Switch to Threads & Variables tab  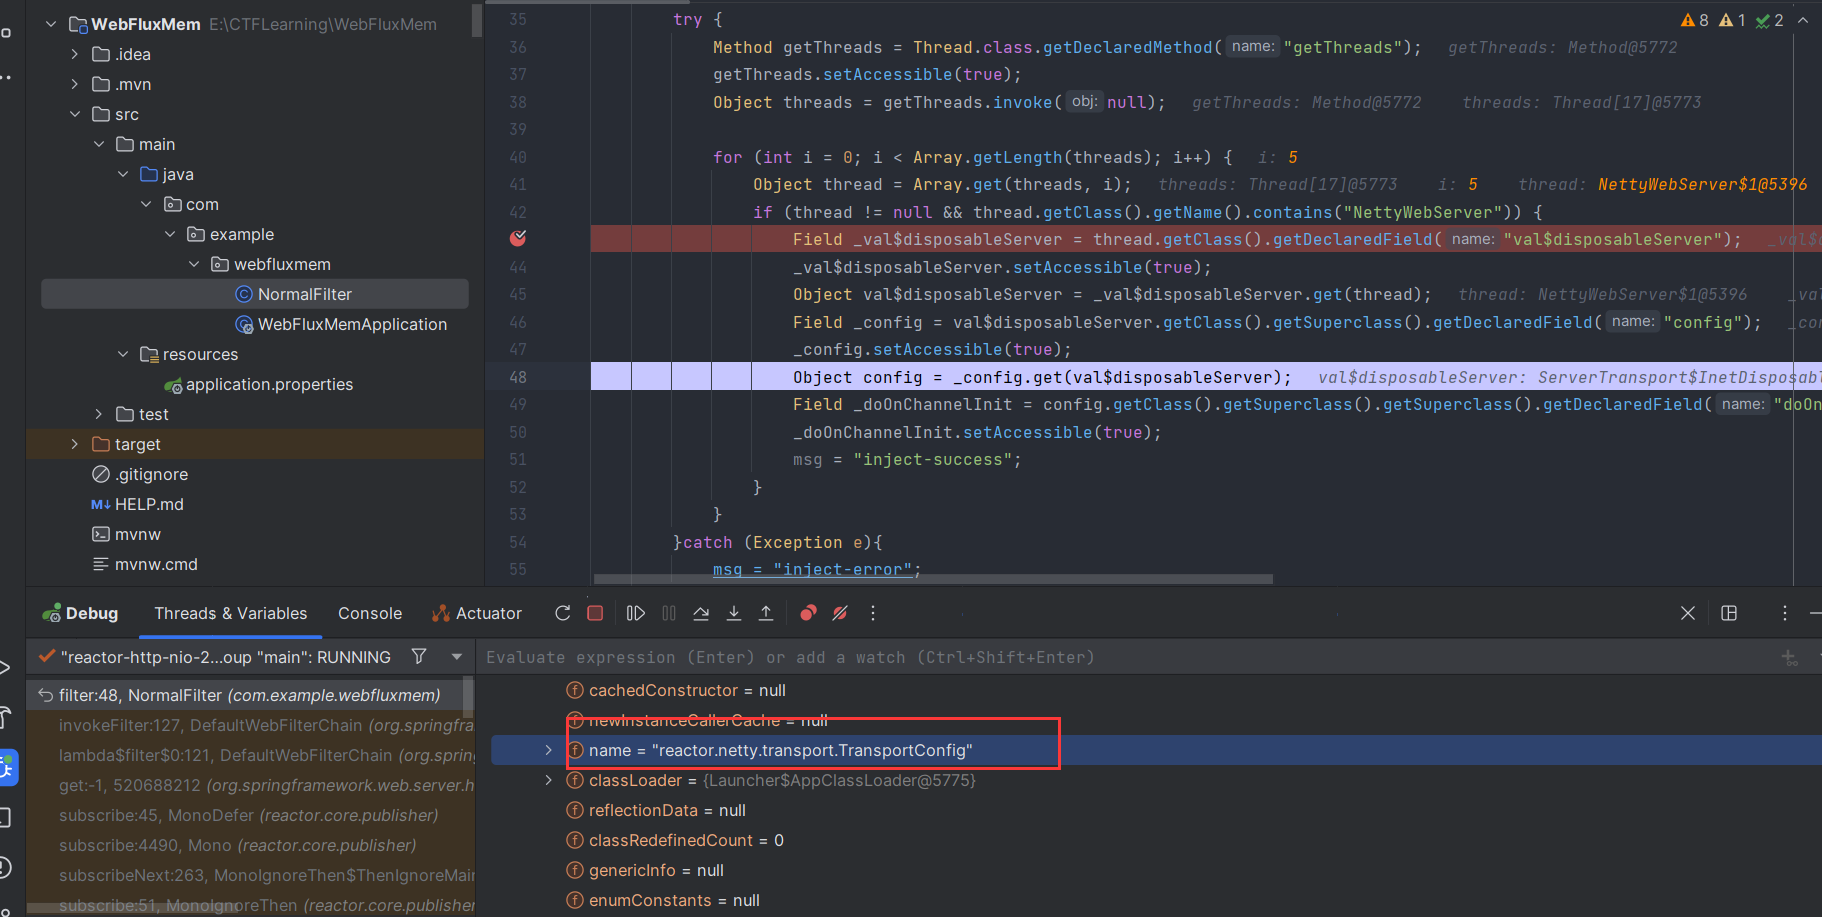click(231, 613)
